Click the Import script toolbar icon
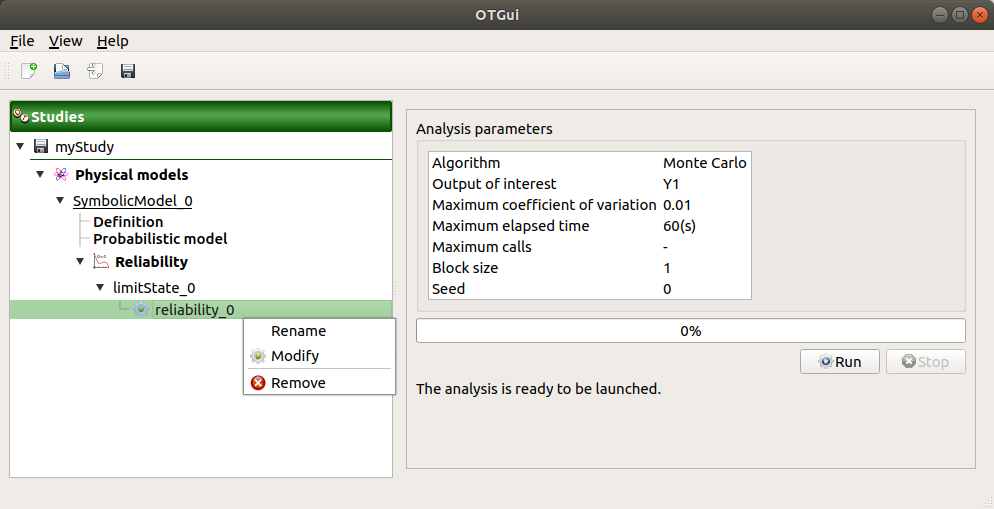The width and height of the screenshot is (994, 509). pos(95,71)
